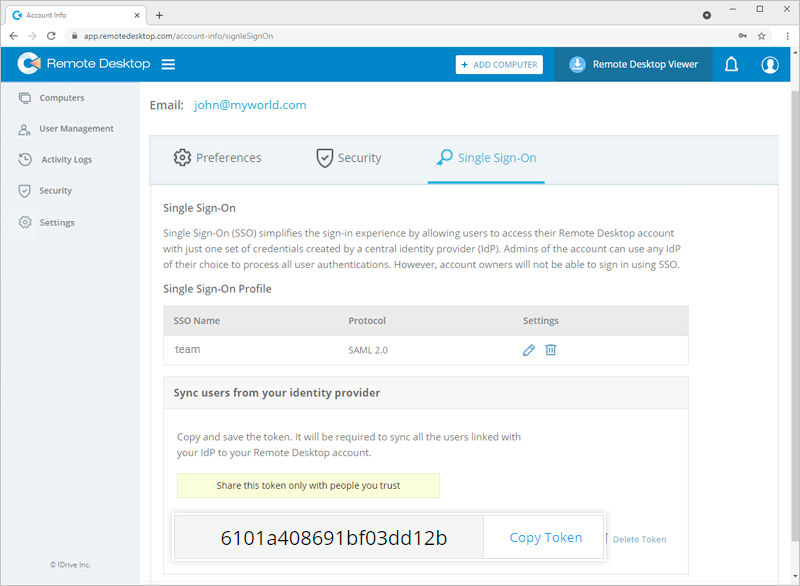Click the browser address bar

pyautogui.click(x=400, y=35)
